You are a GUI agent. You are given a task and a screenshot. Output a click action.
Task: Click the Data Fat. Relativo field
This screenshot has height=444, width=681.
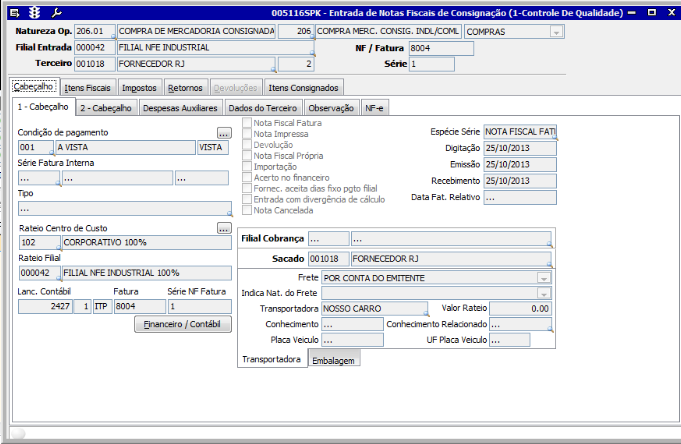coord(519,198)
